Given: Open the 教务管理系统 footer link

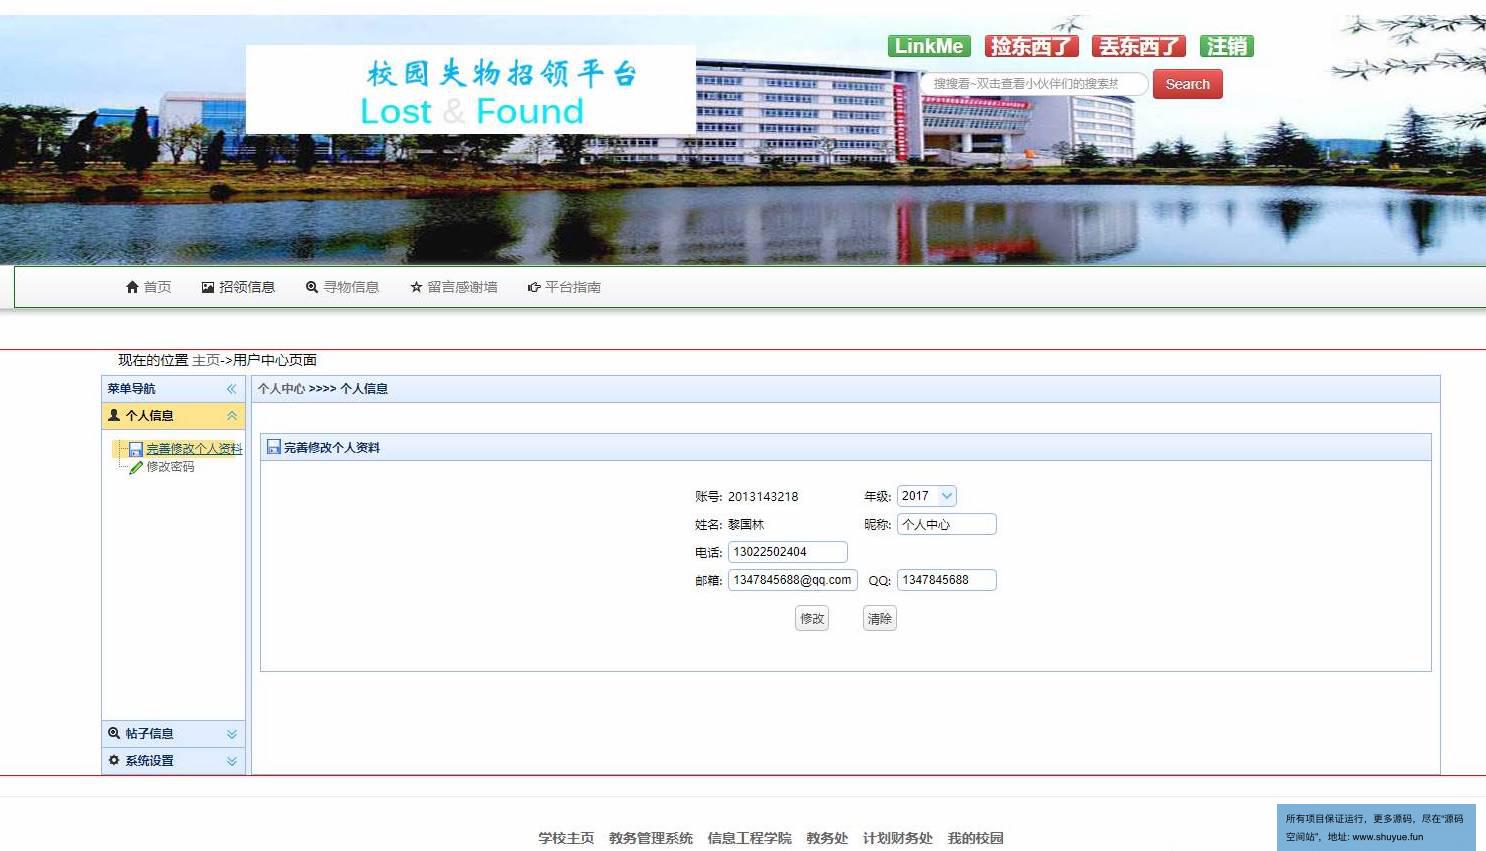Looking at the screenshot, I should (x=650, y=838).
